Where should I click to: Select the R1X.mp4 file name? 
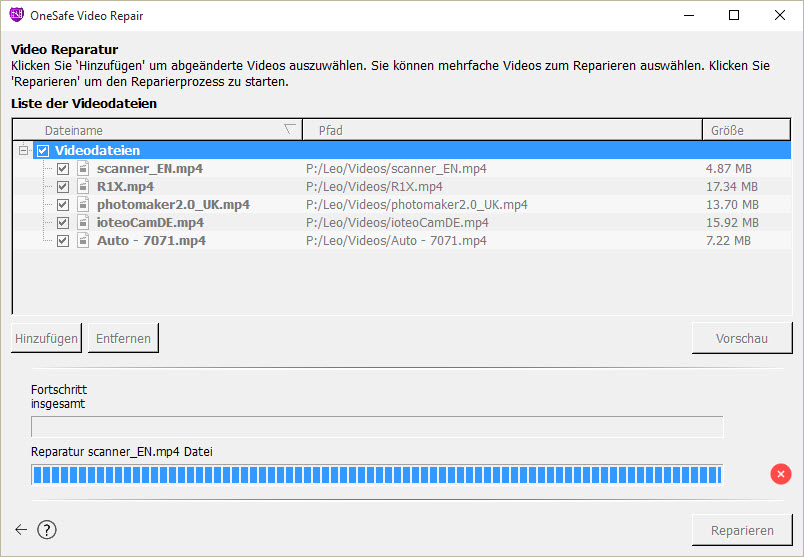(x=125, y=187)
